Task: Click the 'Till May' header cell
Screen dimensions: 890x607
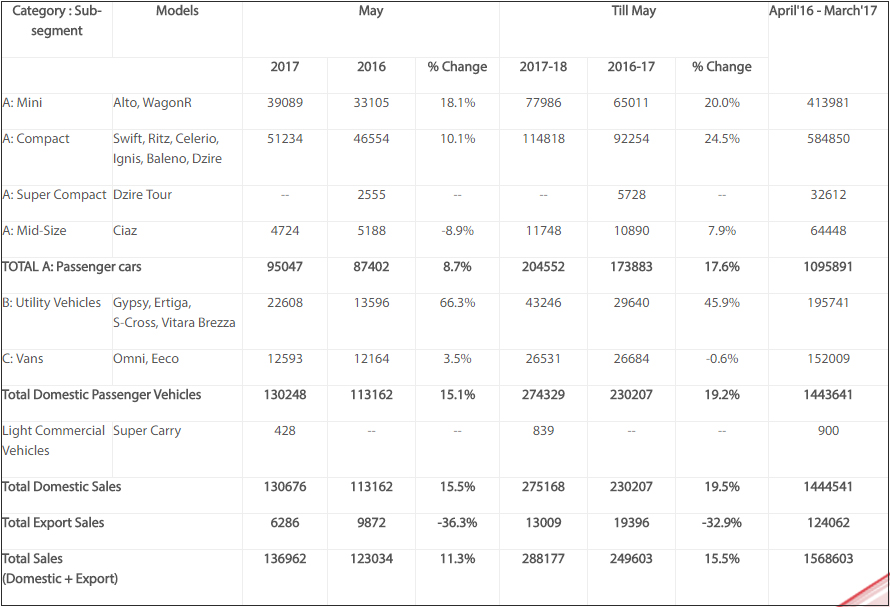Action: coord(633,12)
